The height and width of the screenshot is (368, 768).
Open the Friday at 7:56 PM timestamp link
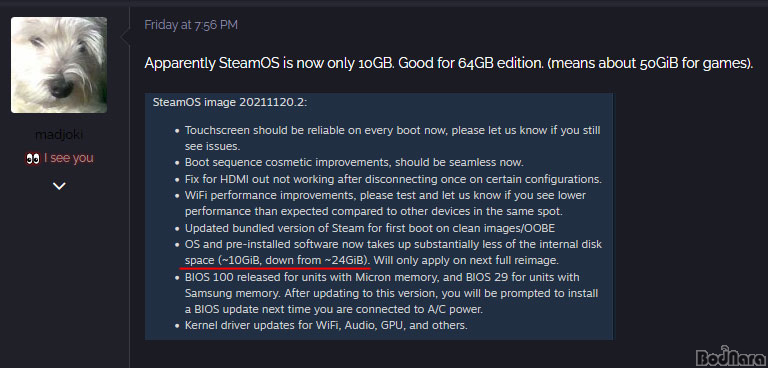[x=191, y=25]
